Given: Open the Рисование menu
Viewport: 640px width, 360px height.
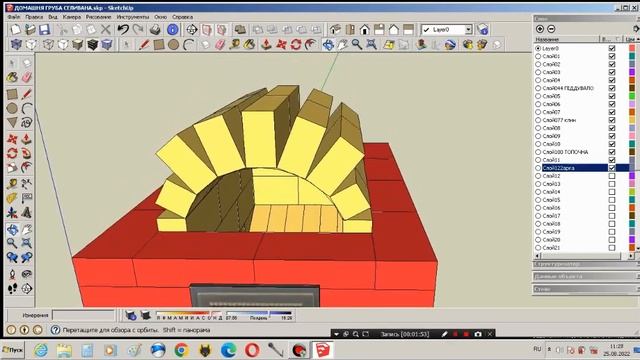Looking at the screenshot, I should pyautogui.click(x=98, y=17).
